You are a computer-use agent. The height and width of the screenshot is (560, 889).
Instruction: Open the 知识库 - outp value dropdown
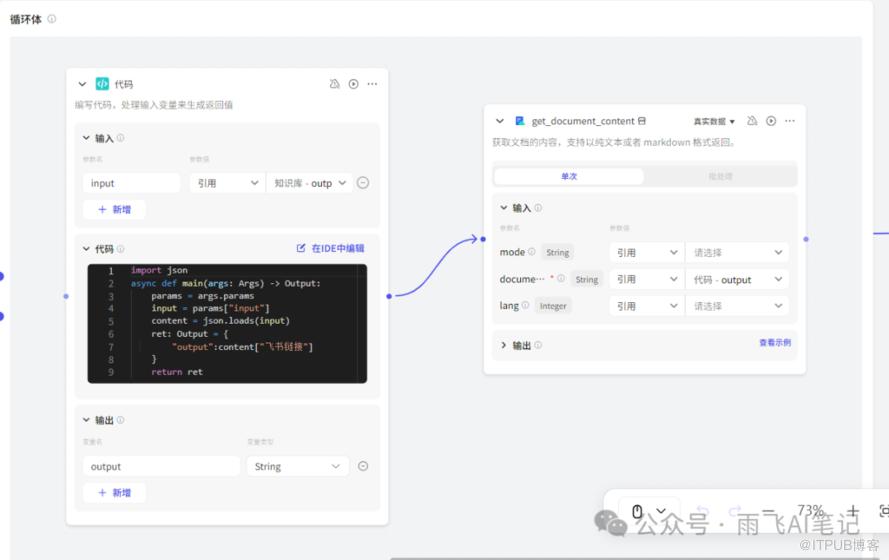310,183
